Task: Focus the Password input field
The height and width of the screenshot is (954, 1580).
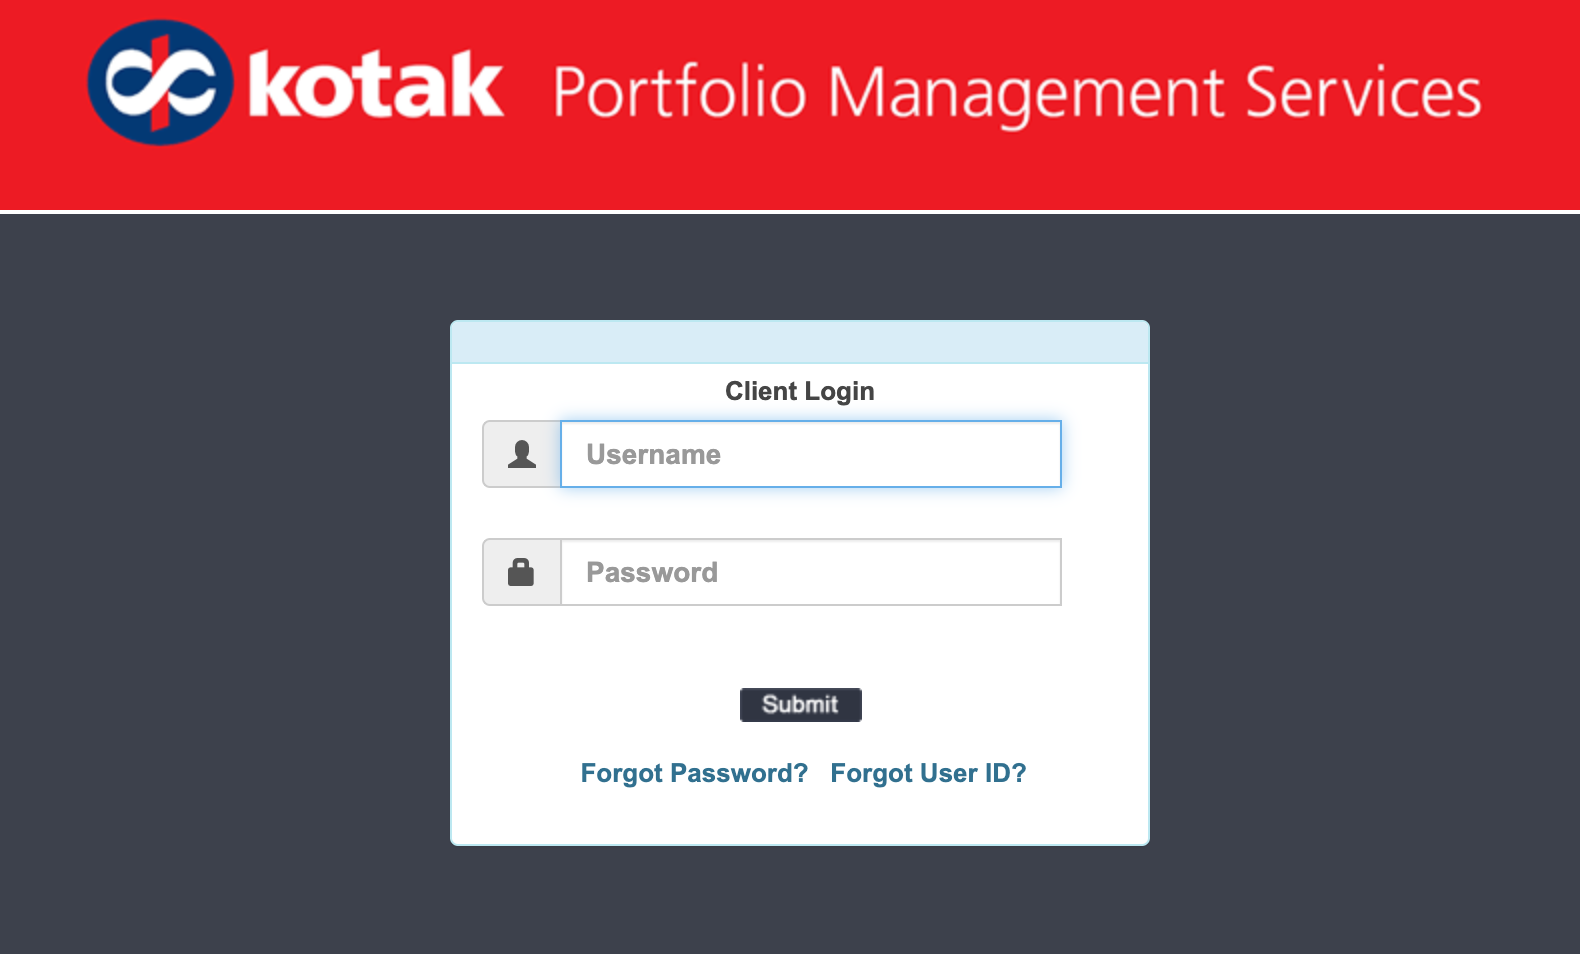Action: tap(810, 572)
